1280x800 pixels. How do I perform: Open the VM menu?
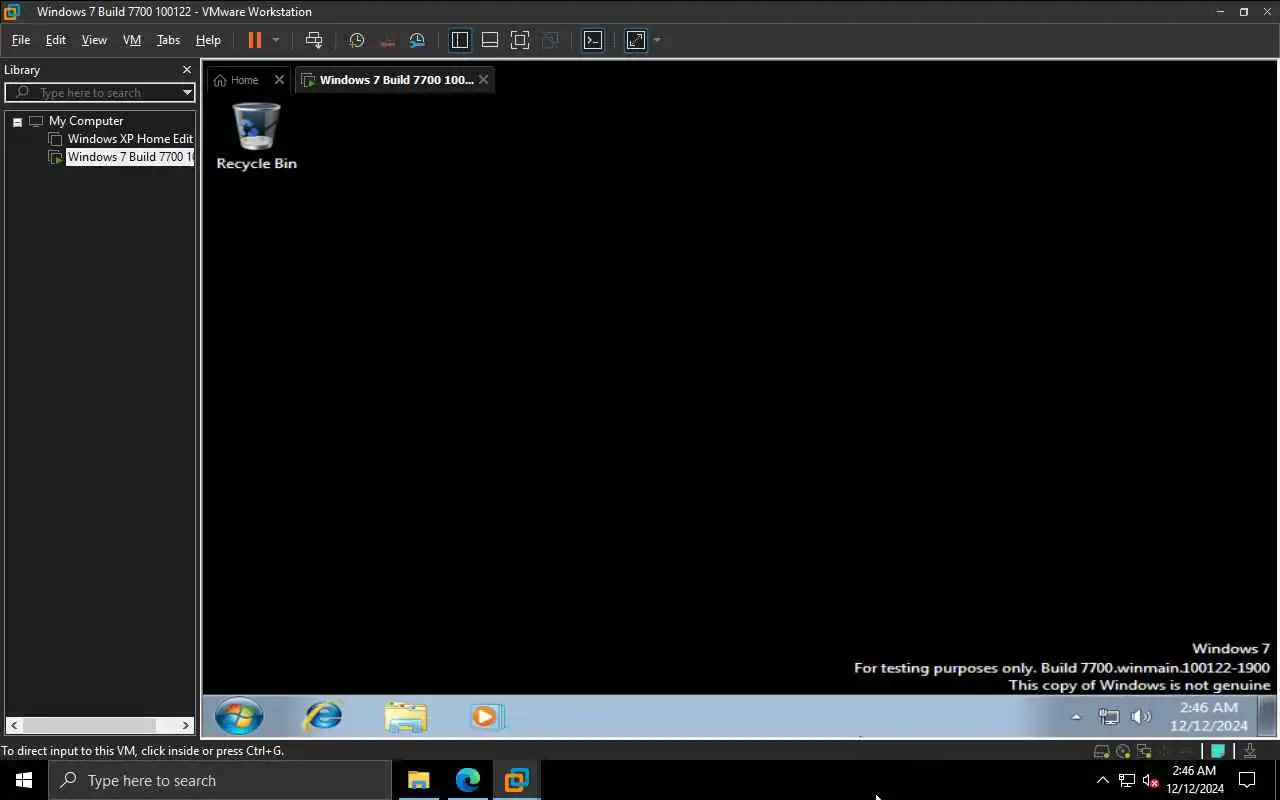tap(132, 40)
